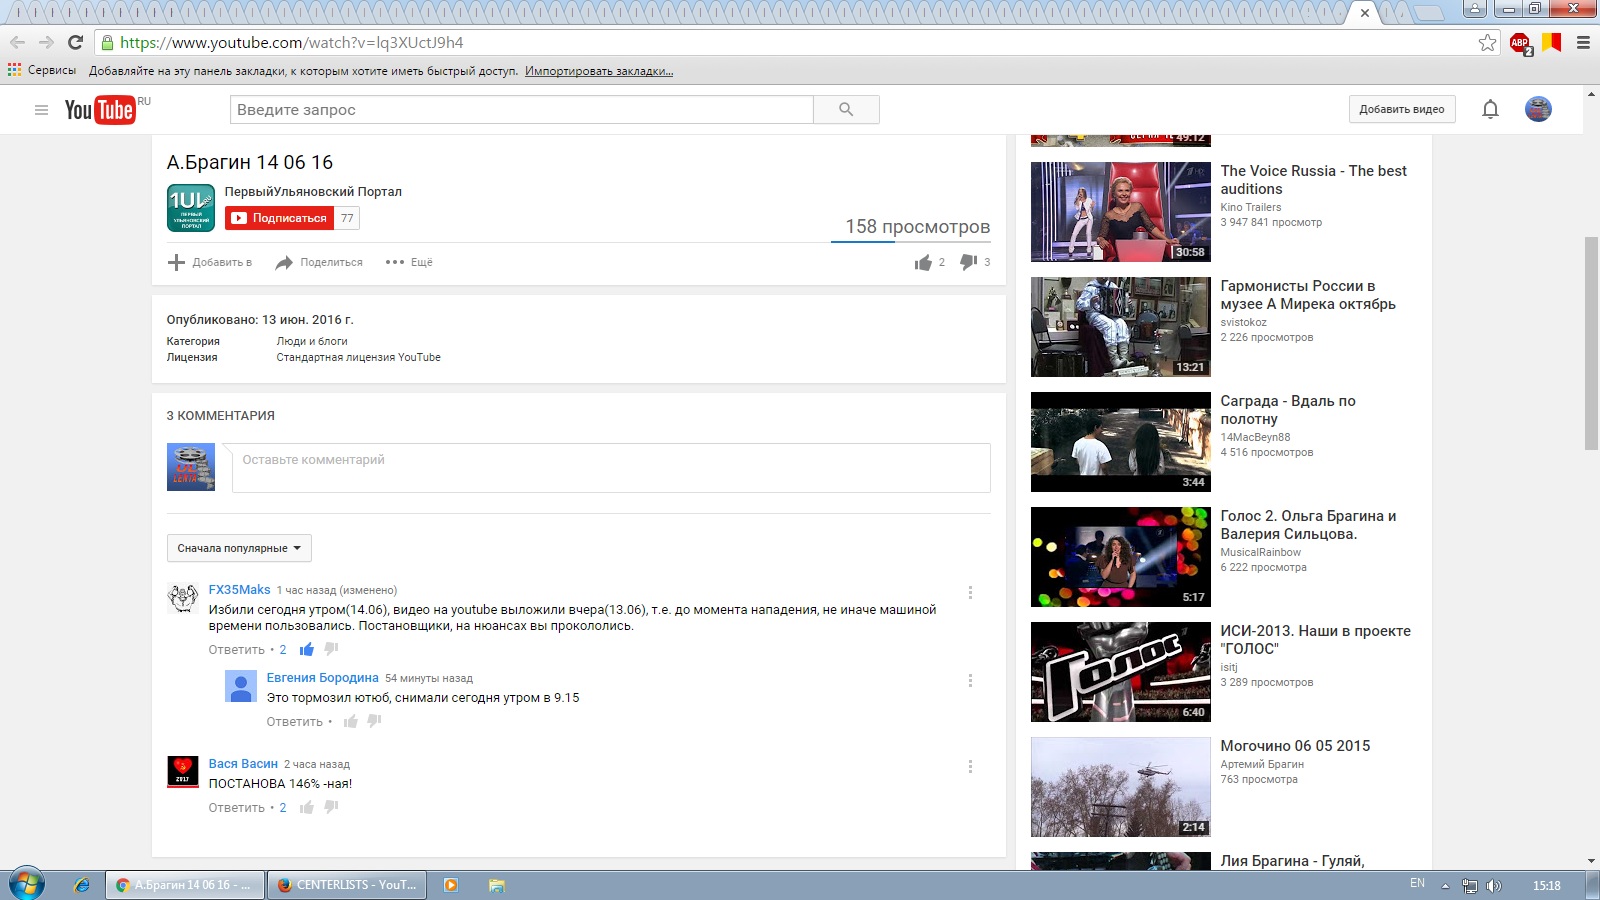Like Вася Васин's comment
The image size is (1600, 900).
[307, 808]
